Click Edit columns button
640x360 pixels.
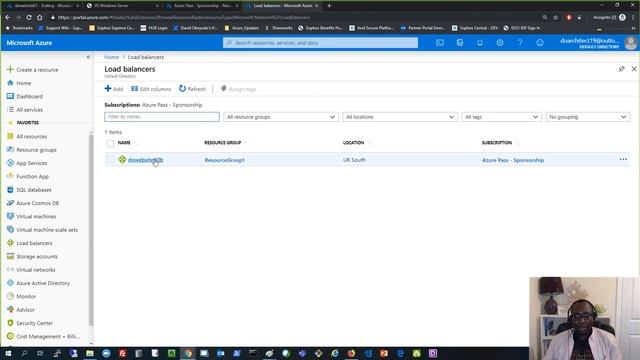151,89
